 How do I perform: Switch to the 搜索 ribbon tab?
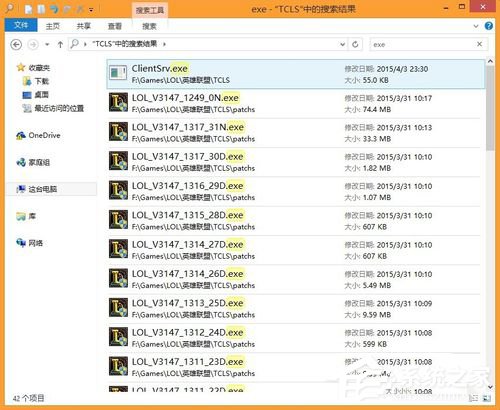149,26
